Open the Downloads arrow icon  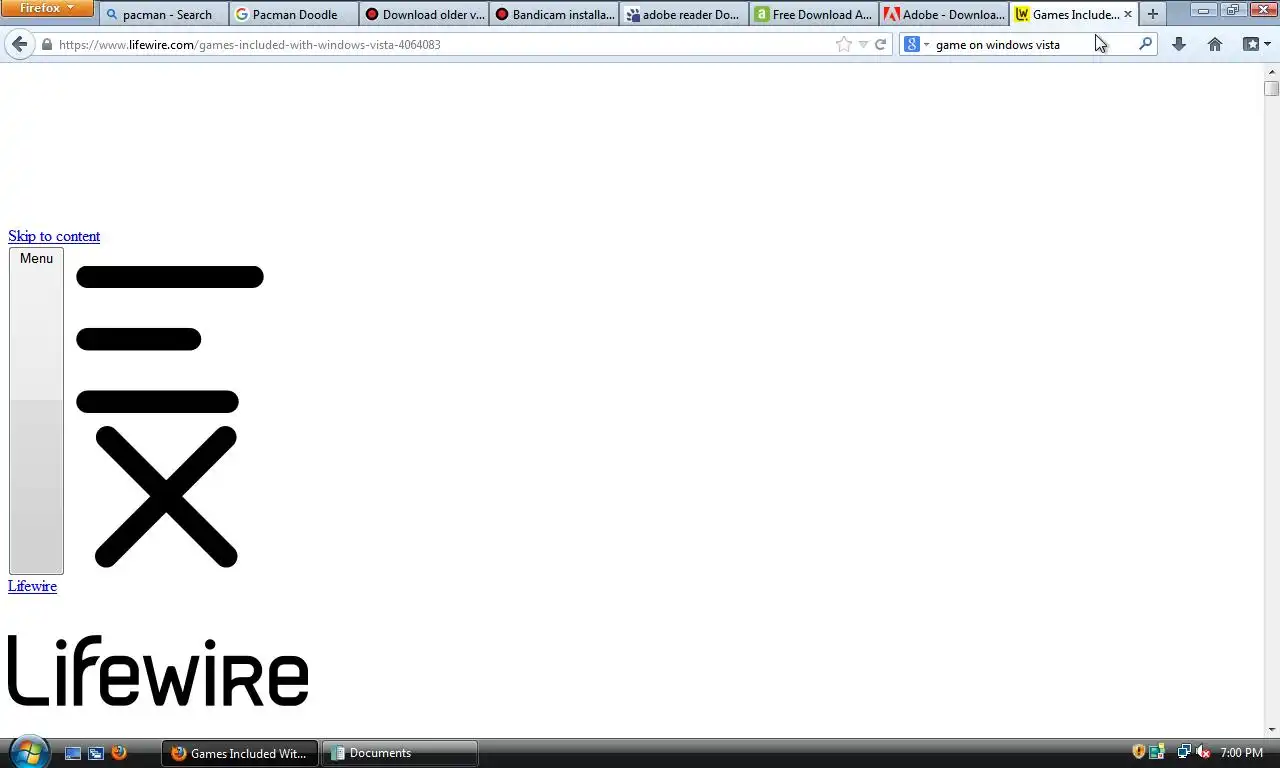(1179, 44)
